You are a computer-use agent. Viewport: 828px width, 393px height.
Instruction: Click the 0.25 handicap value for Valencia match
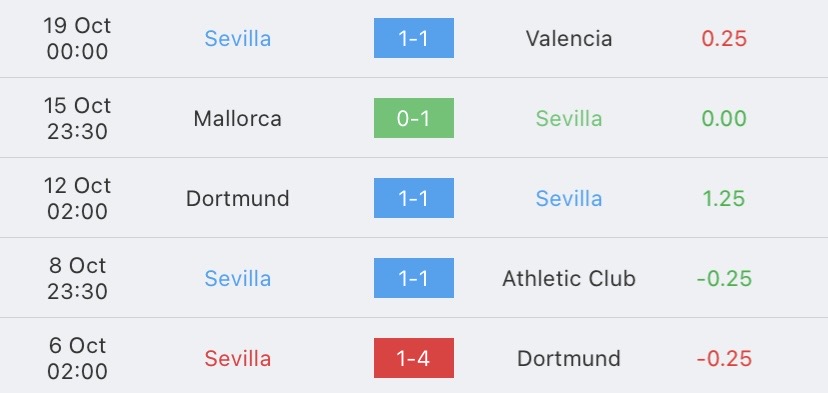724,39
